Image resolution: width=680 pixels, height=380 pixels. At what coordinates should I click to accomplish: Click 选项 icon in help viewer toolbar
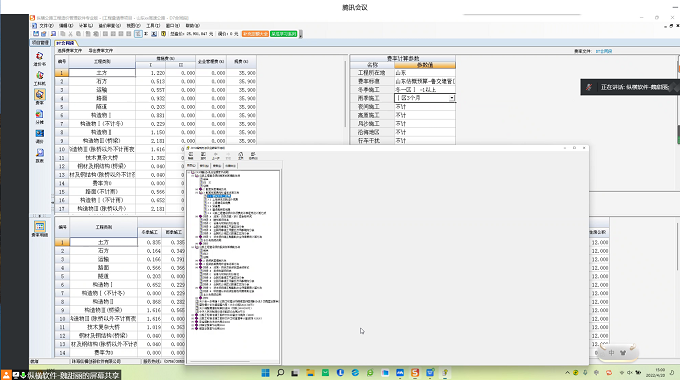(x=253, y=156)
